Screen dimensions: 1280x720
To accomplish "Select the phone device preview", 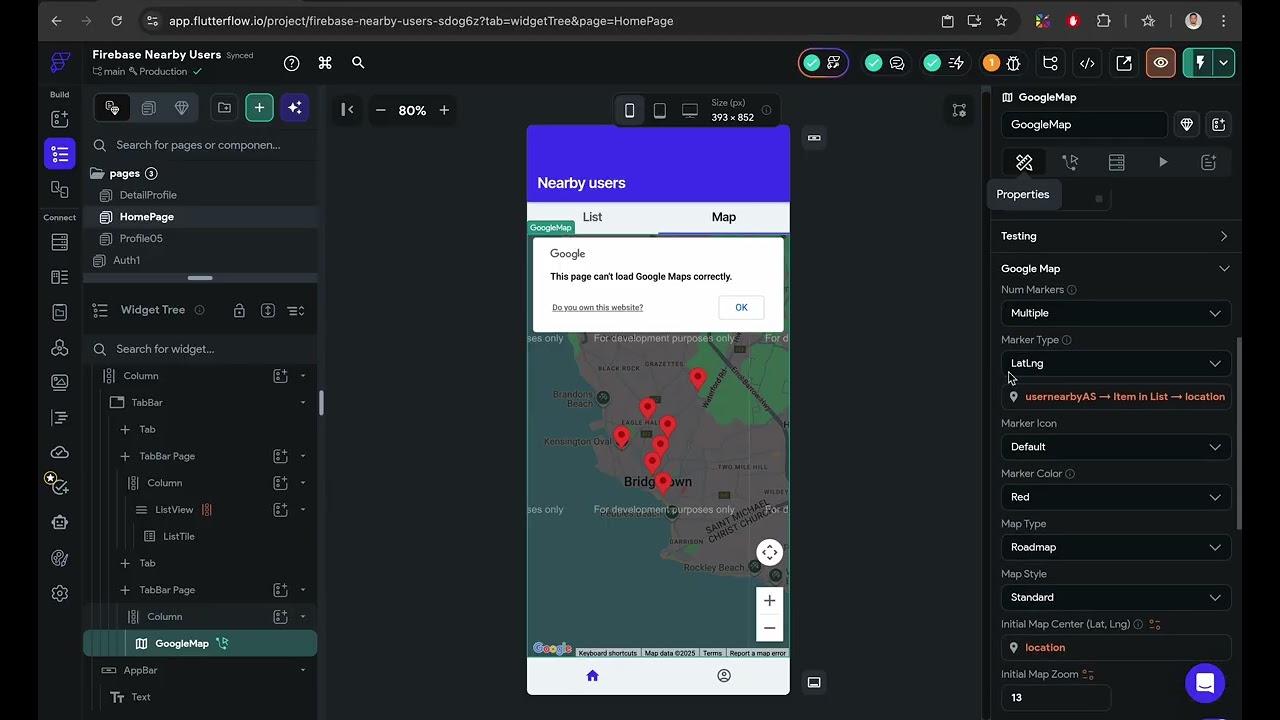I will pos(629,110).
